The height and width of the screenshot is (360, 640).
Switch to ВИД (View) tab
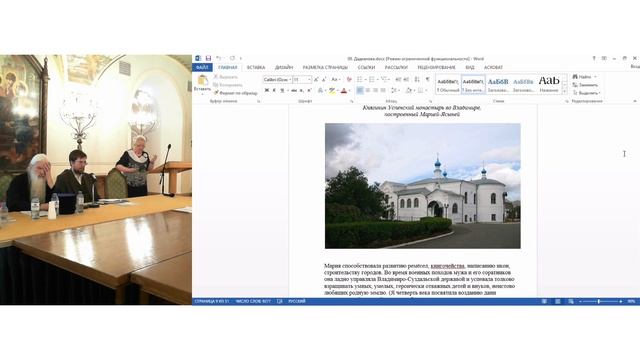pyautogui.click(x=470, y=67)
